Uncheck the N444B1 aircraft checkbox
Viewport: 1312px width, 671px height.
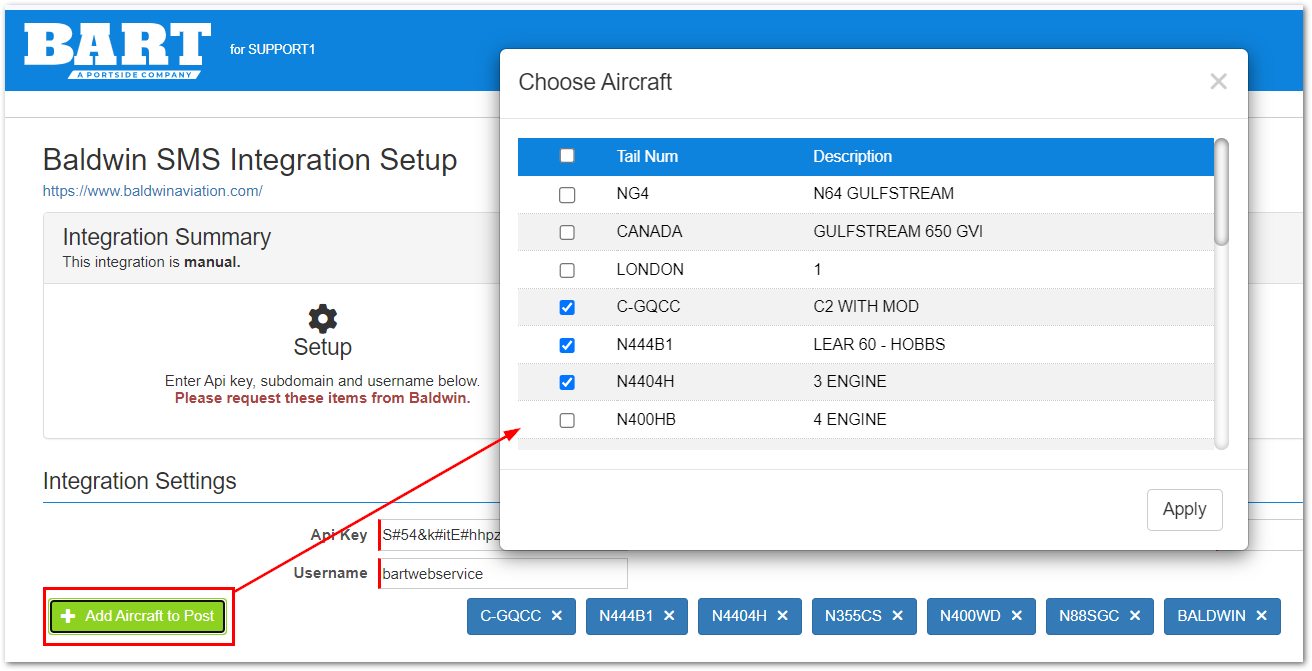point(567,345)
